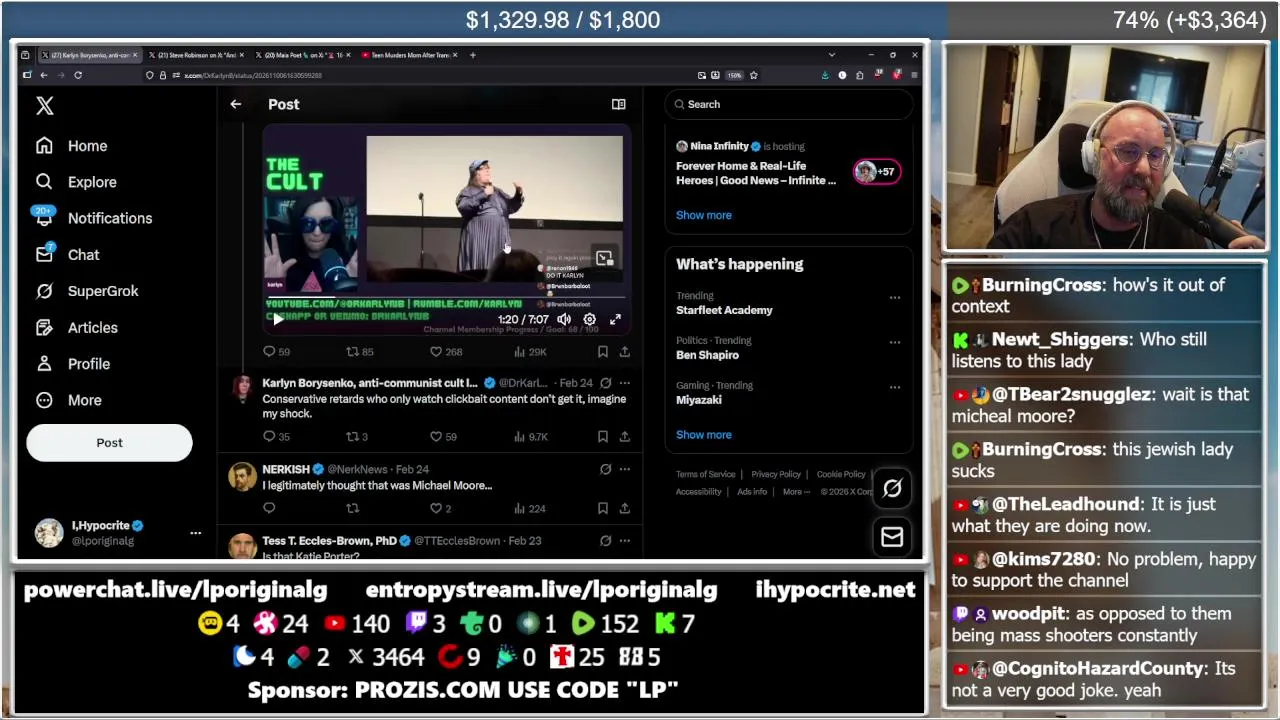Pop out video with picture-in-picture icon
The image size is (1280, 720).
(604, 258)
